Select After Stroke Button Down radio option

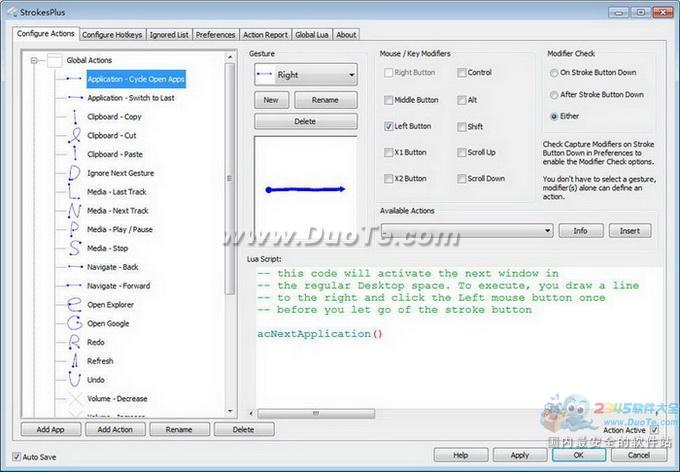554,95
